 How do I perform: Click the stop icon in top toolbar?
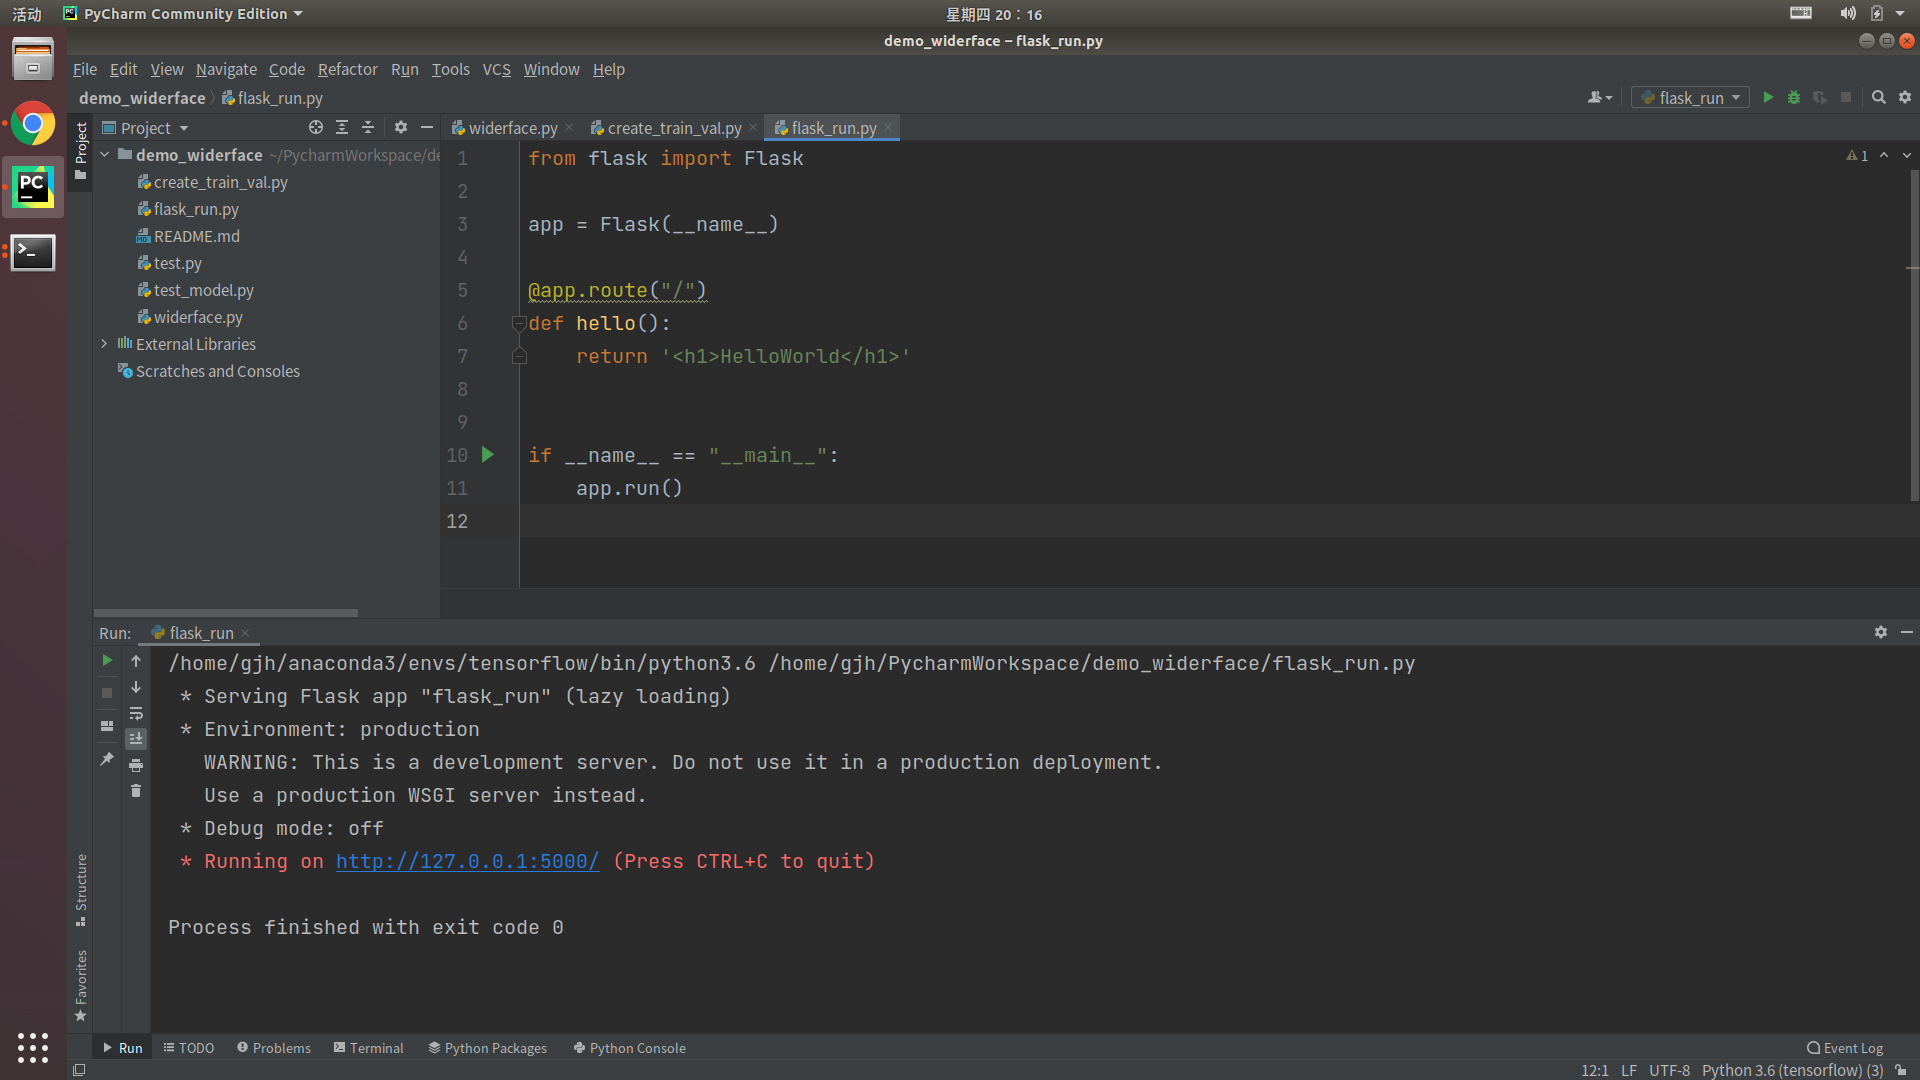(x=1846, y=97)
